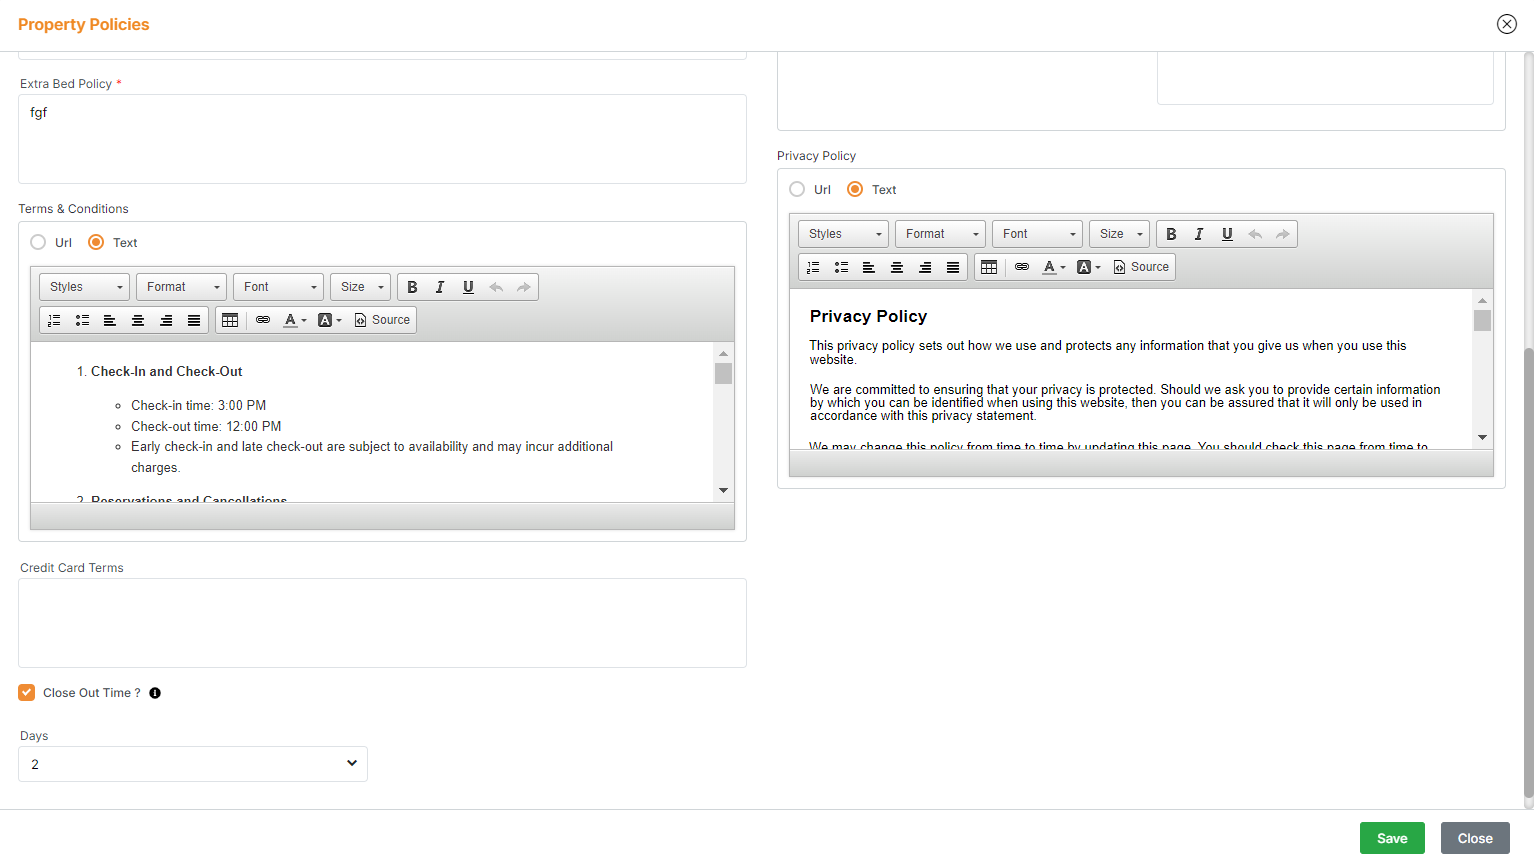This screenshot has height=861, width=1534.
Task: Insert link in Terms & Conditions editor
Action: click(263, 320)
